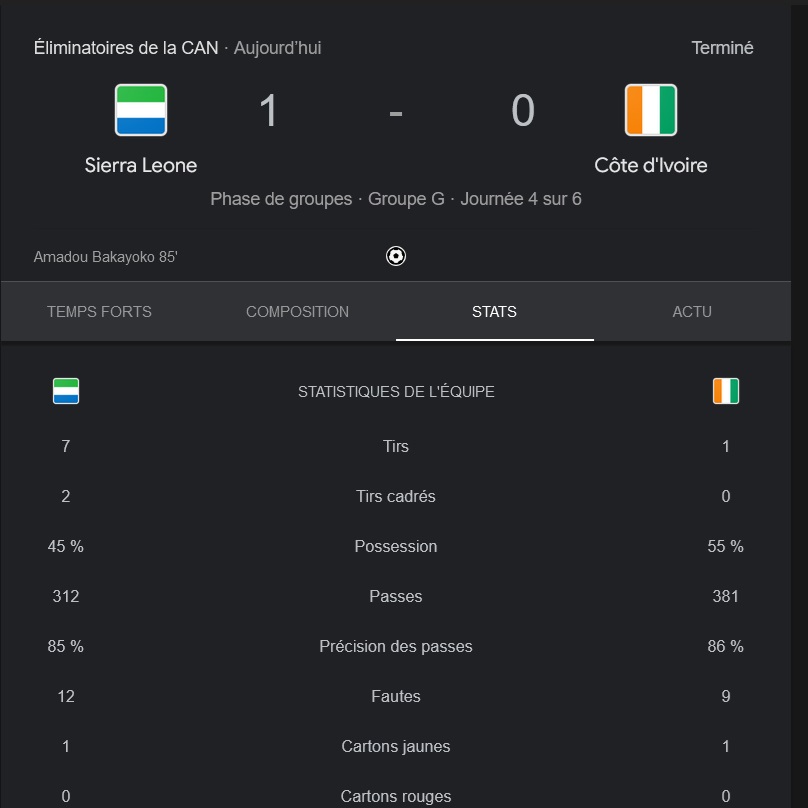Open the TEMPS FORTS tab
808x808 pixels.
(99, 312)
